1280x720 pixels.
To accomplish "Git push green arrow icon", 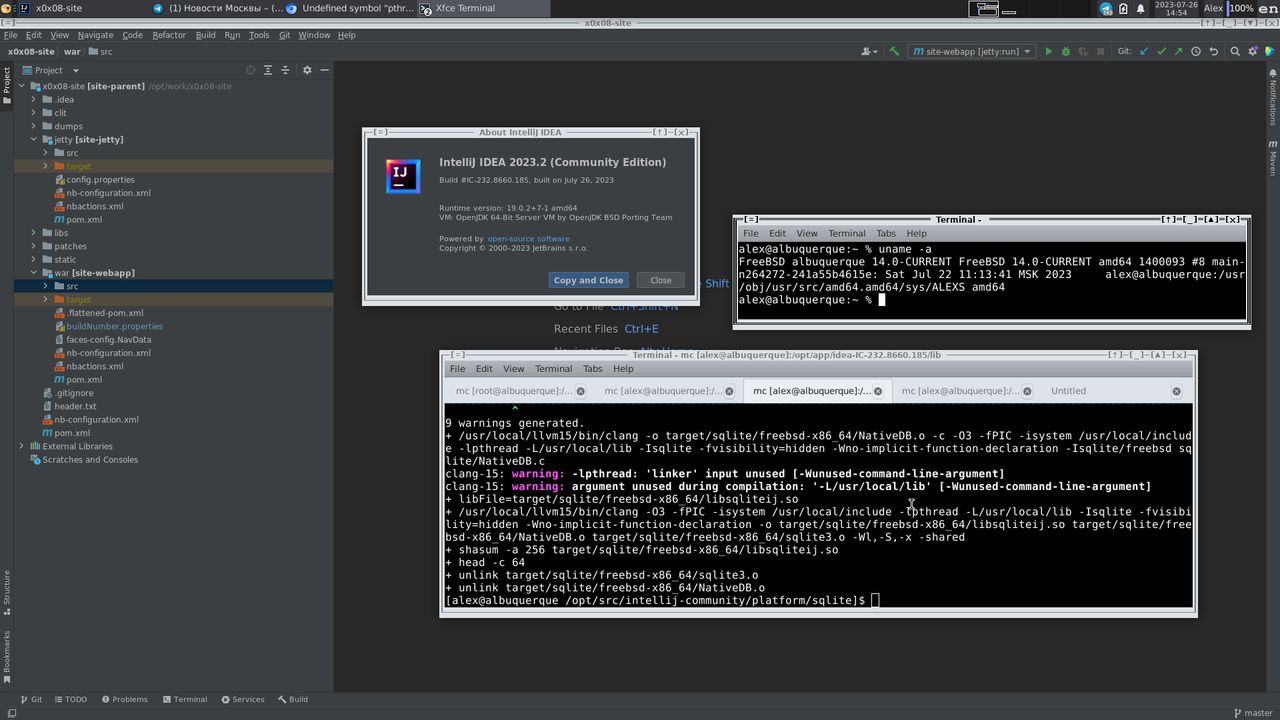I will [1178, 51].
